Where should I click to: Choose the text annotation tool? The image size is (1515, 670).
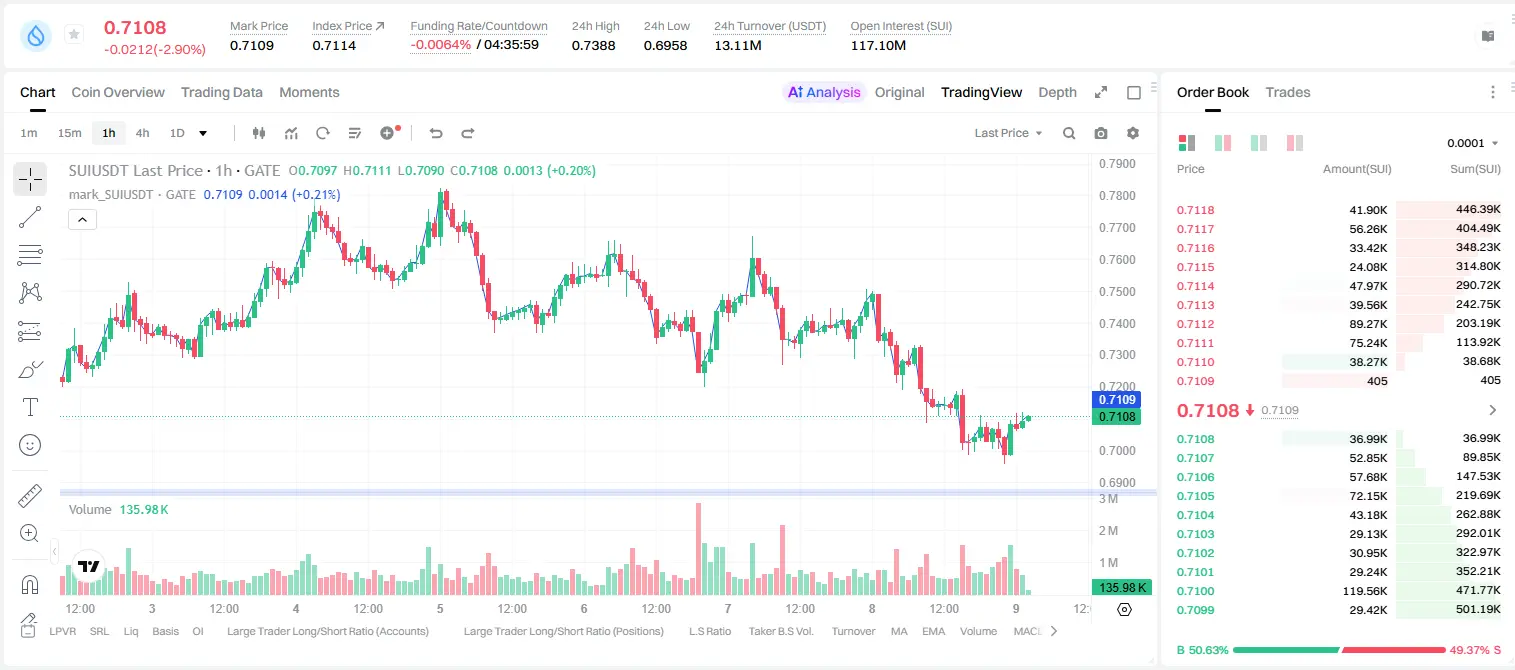pyautogui.click(x=30, y=407)
